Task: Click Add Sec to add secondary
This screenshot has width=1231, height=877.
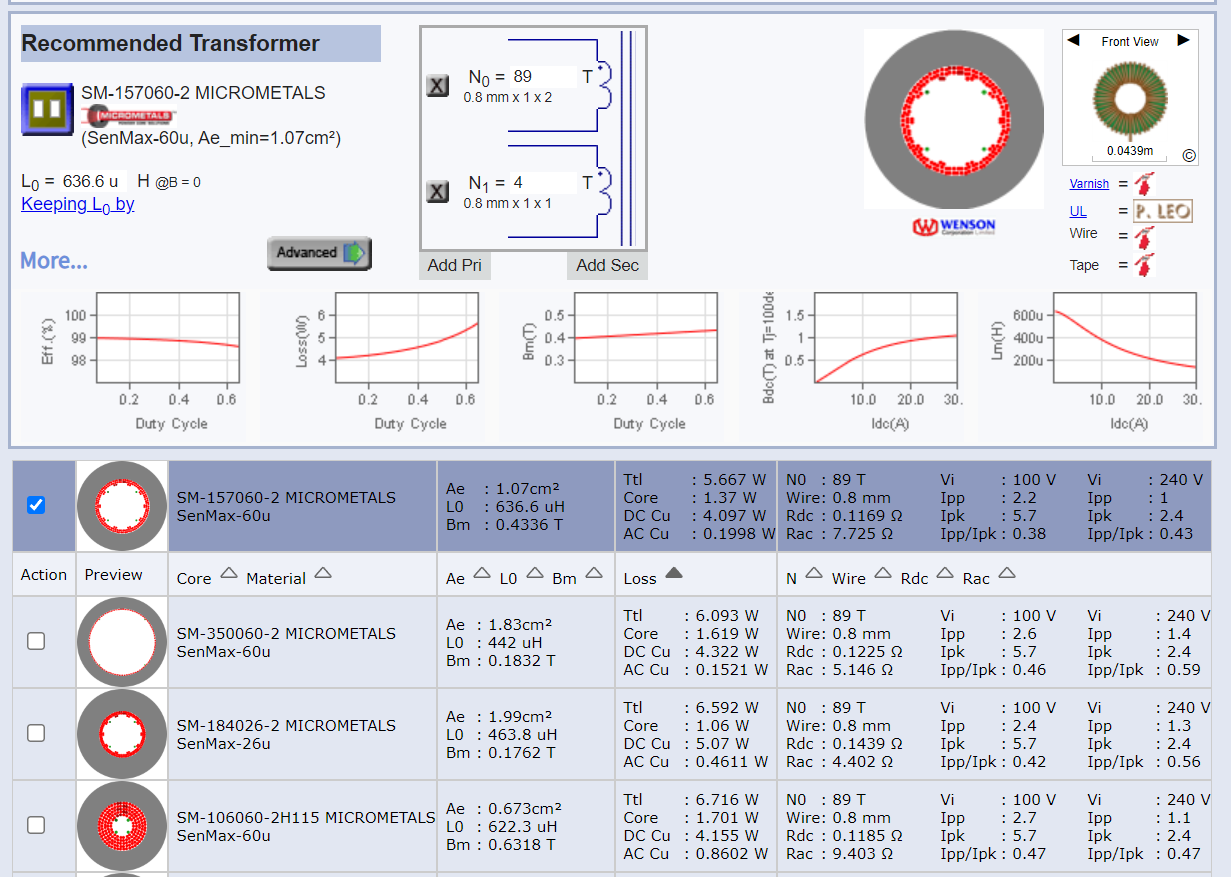Action: pos(608,265)
